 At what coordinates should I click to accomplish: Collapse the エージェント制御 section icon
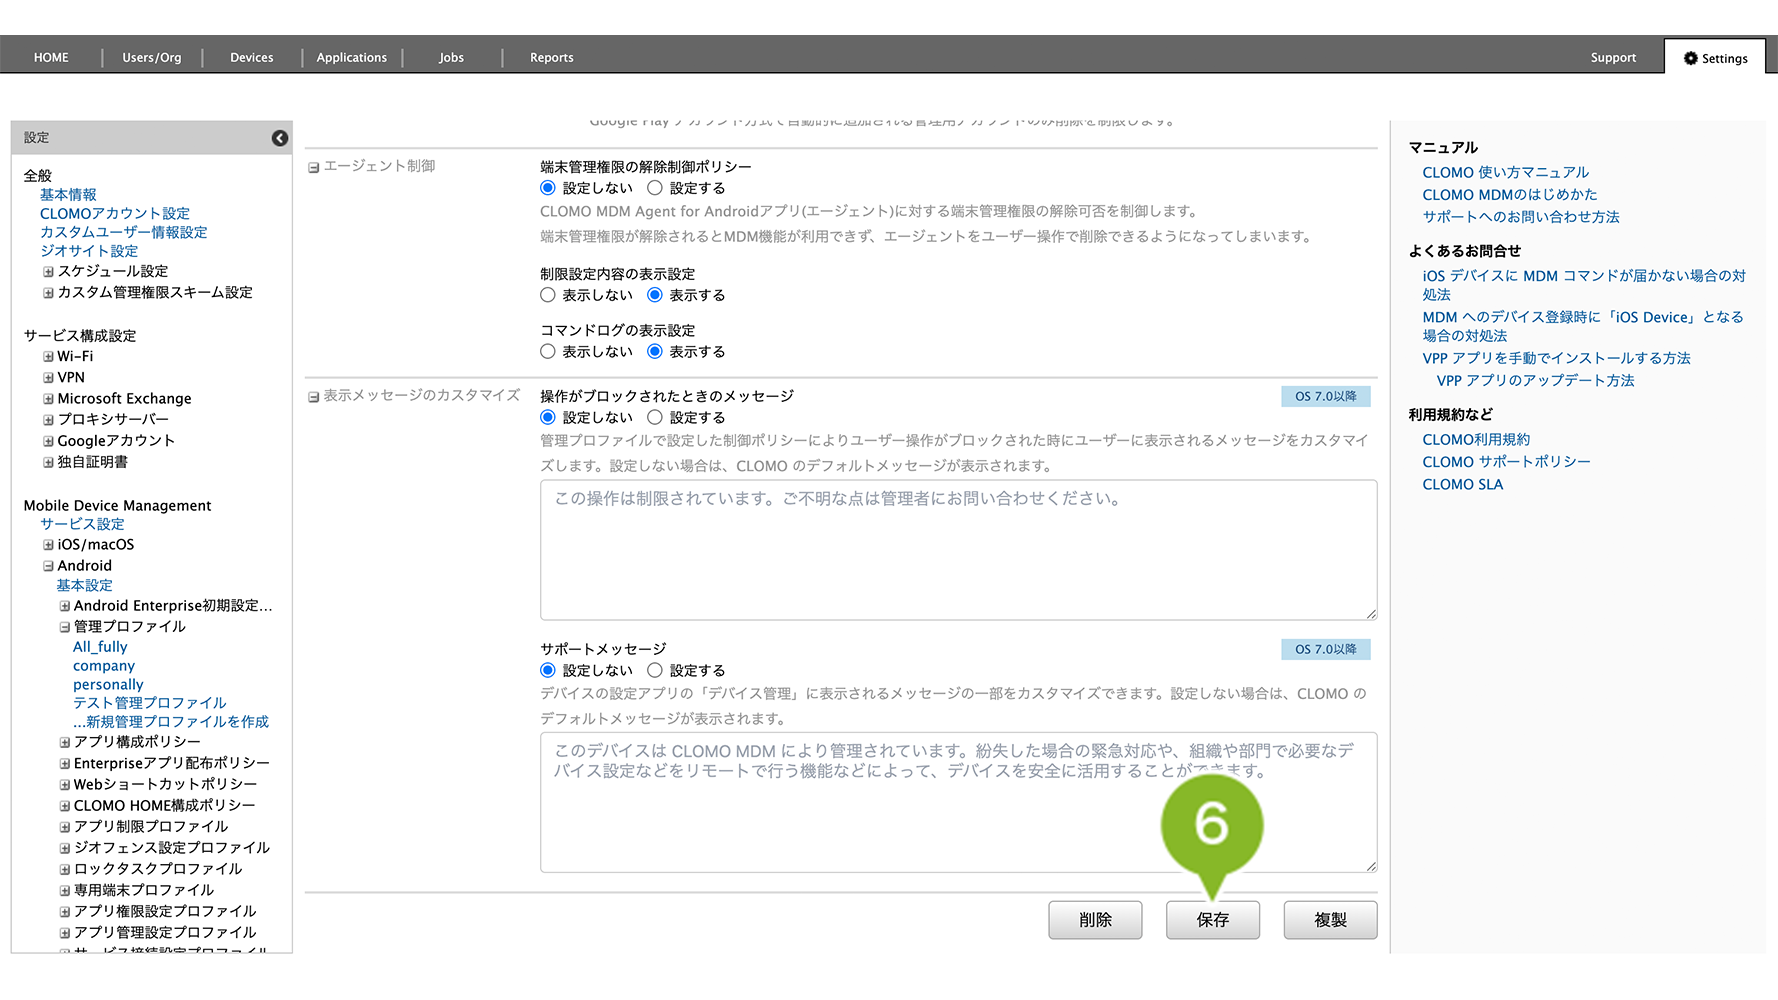[313, 167]
